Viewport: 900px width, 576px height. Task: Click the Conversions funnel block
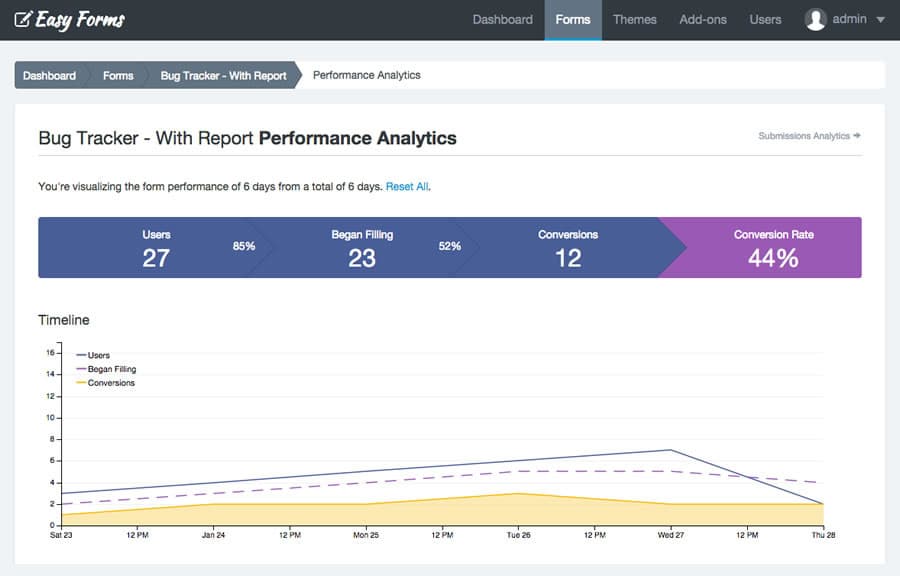tap(567, 248)
